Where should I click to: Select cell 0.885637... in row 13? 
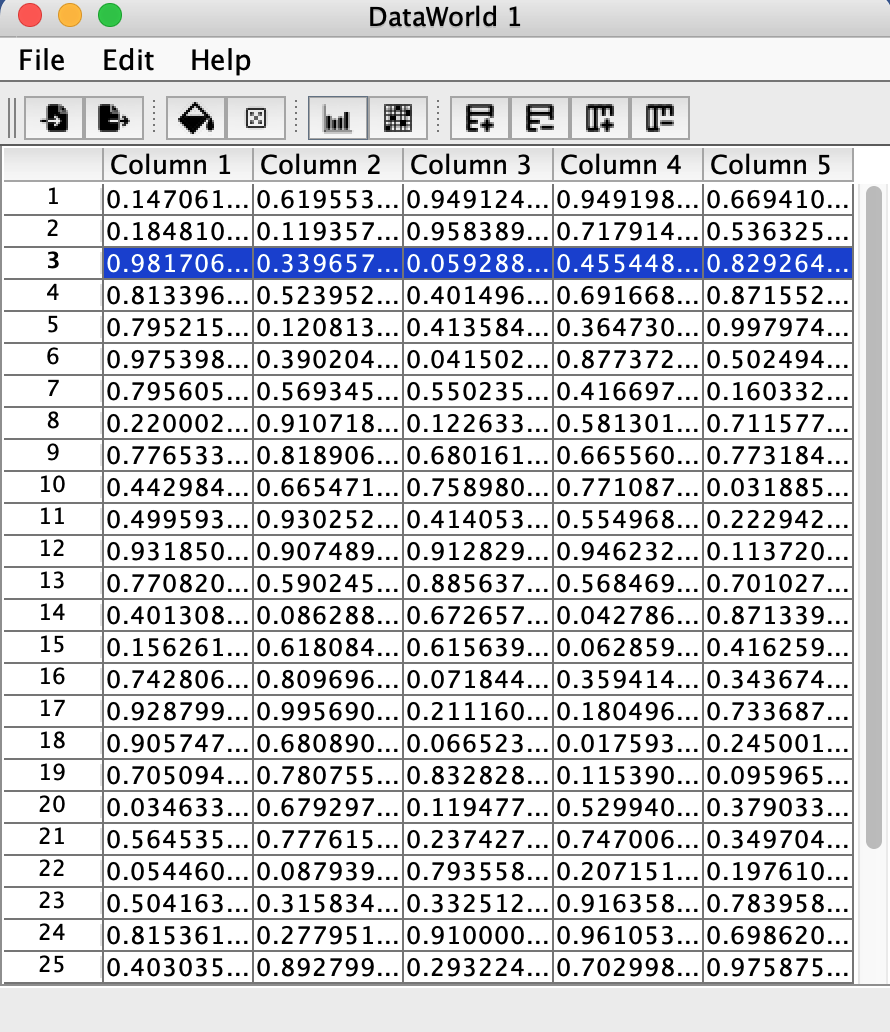(x=478, y=584)
